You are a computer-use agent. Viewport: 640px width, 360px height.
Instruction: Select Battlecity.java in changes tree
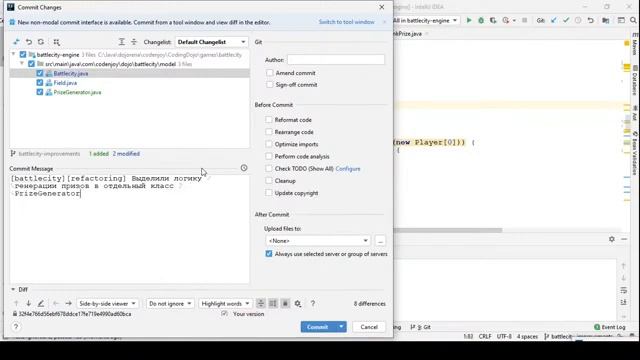[x=71, y=73]
